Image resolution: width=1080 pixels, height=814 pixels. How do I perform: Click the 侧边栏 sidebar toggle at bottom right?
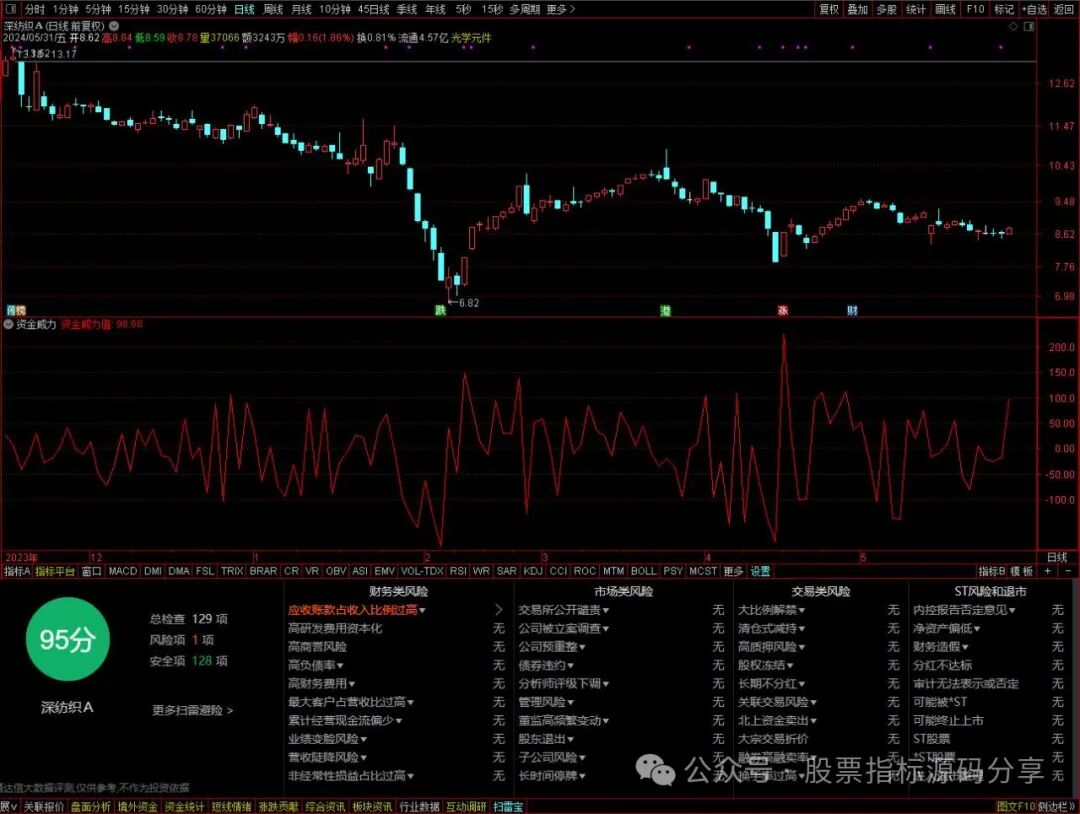tap(1059, 806)
